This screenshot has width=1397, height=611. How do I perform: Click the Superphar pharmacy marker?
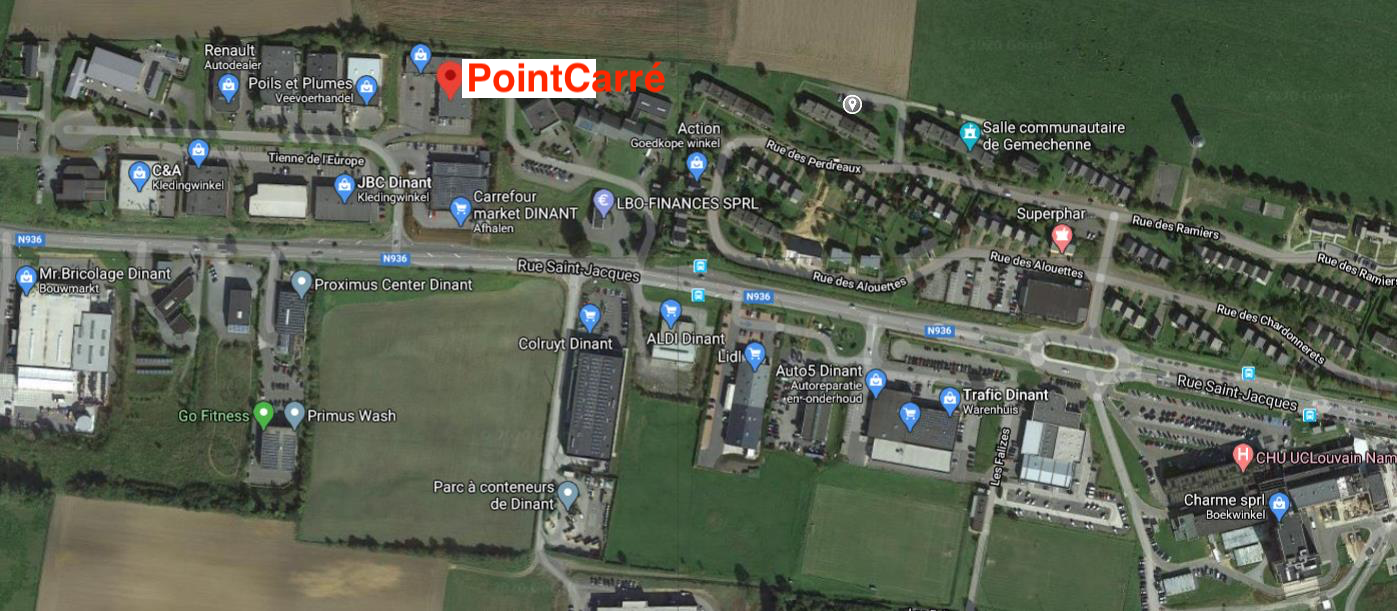point(1061,238)
